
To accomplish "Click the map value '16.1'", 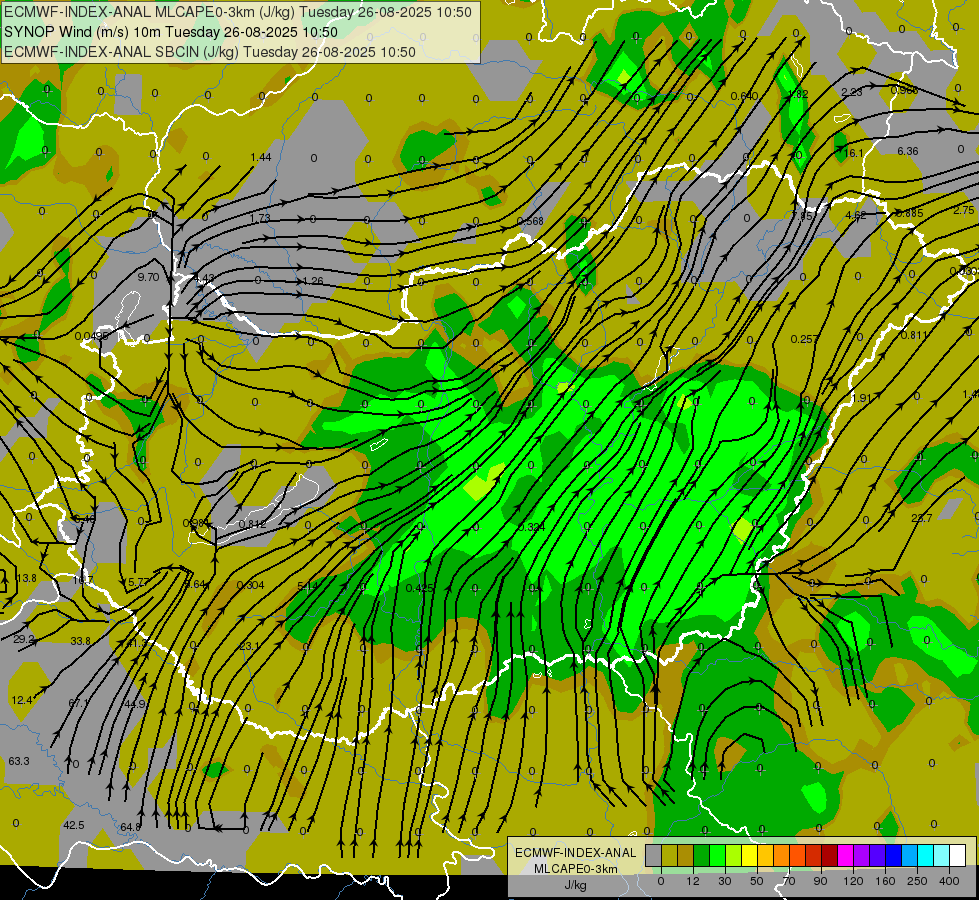I will (x=853, y=153).
